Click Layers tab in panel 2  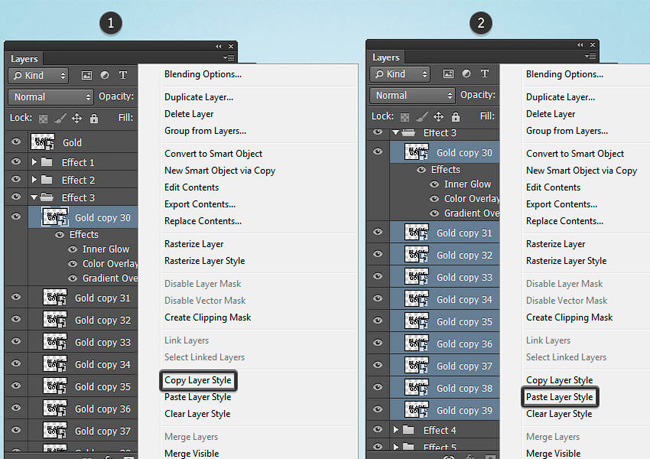pos(386,57)
